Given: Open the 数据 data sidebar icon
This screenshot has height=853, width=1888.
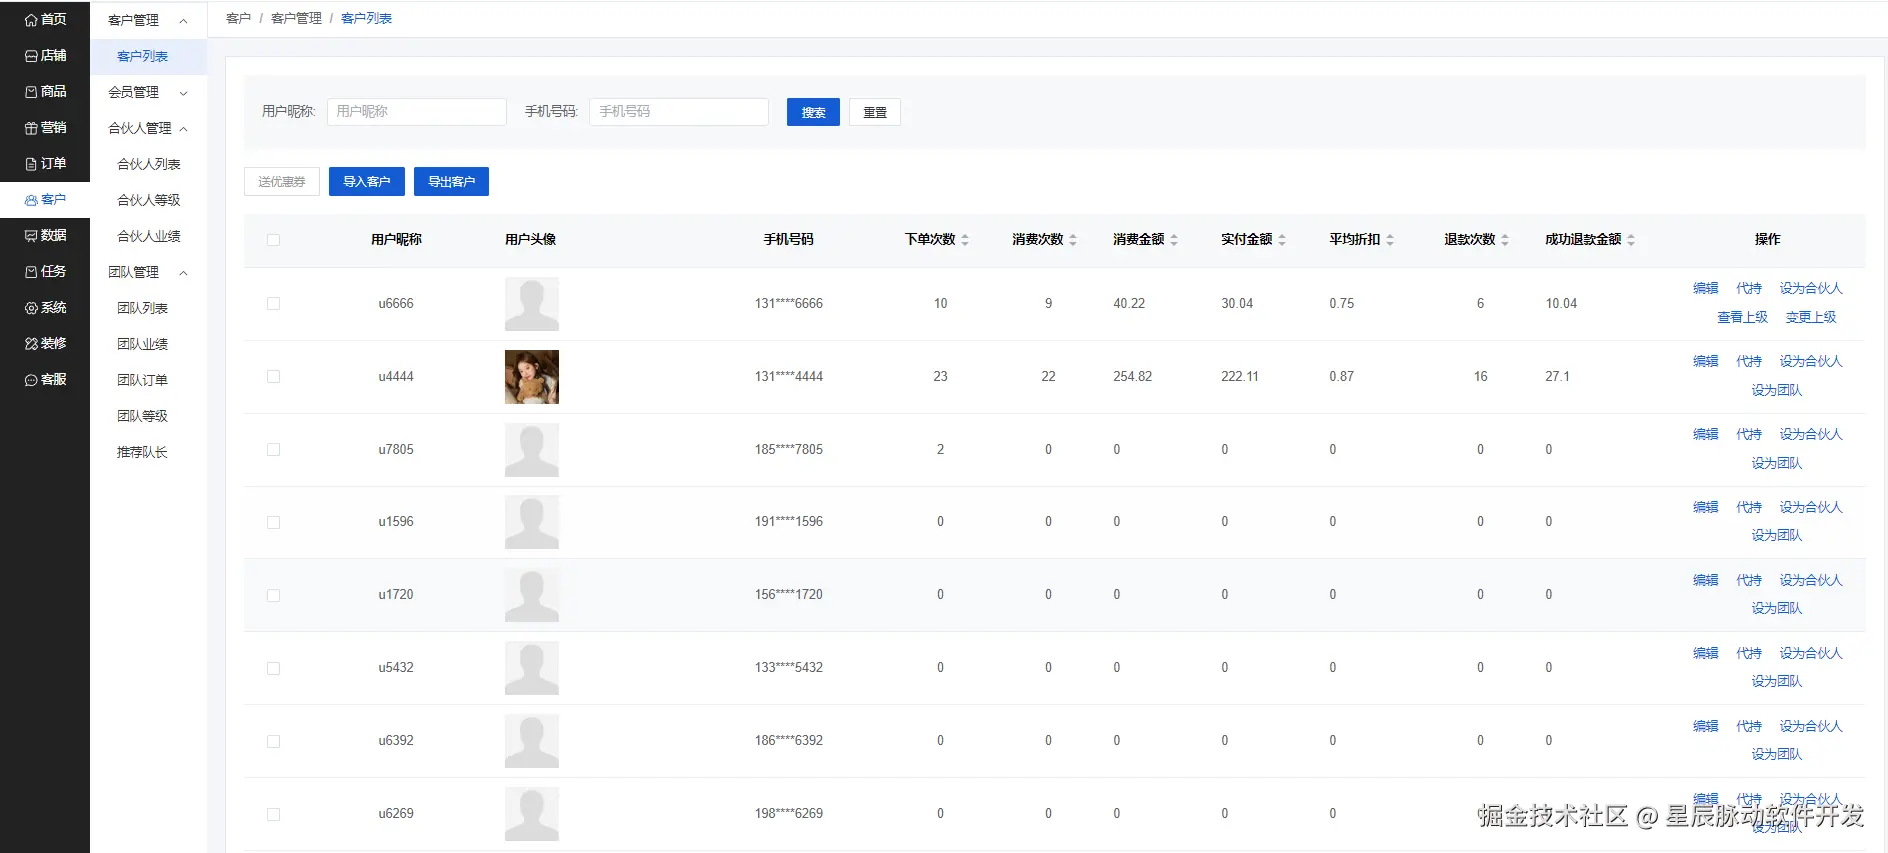Looking at the screenshot, I should [31, 236].
